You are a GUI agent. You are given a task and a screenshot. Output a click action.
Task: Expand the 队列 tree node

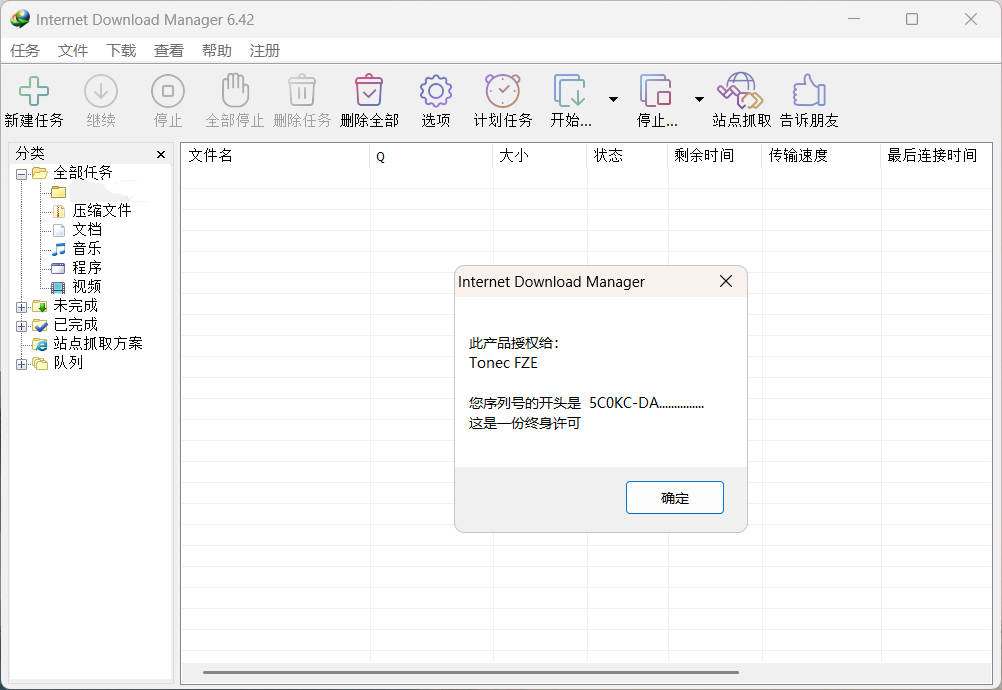pyautogui.click(x=22, y=363)
